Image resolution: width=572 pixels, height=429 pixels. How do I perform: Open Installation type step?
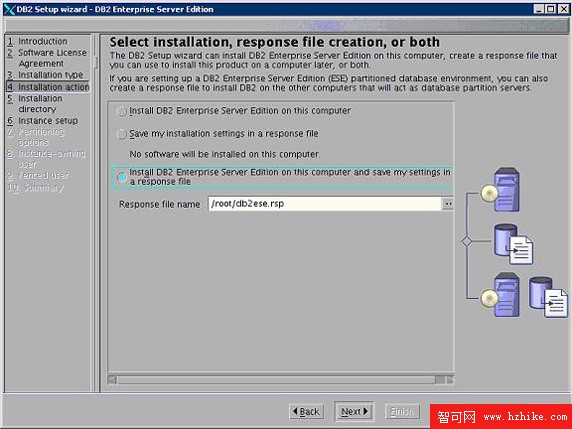pos(45,75)
